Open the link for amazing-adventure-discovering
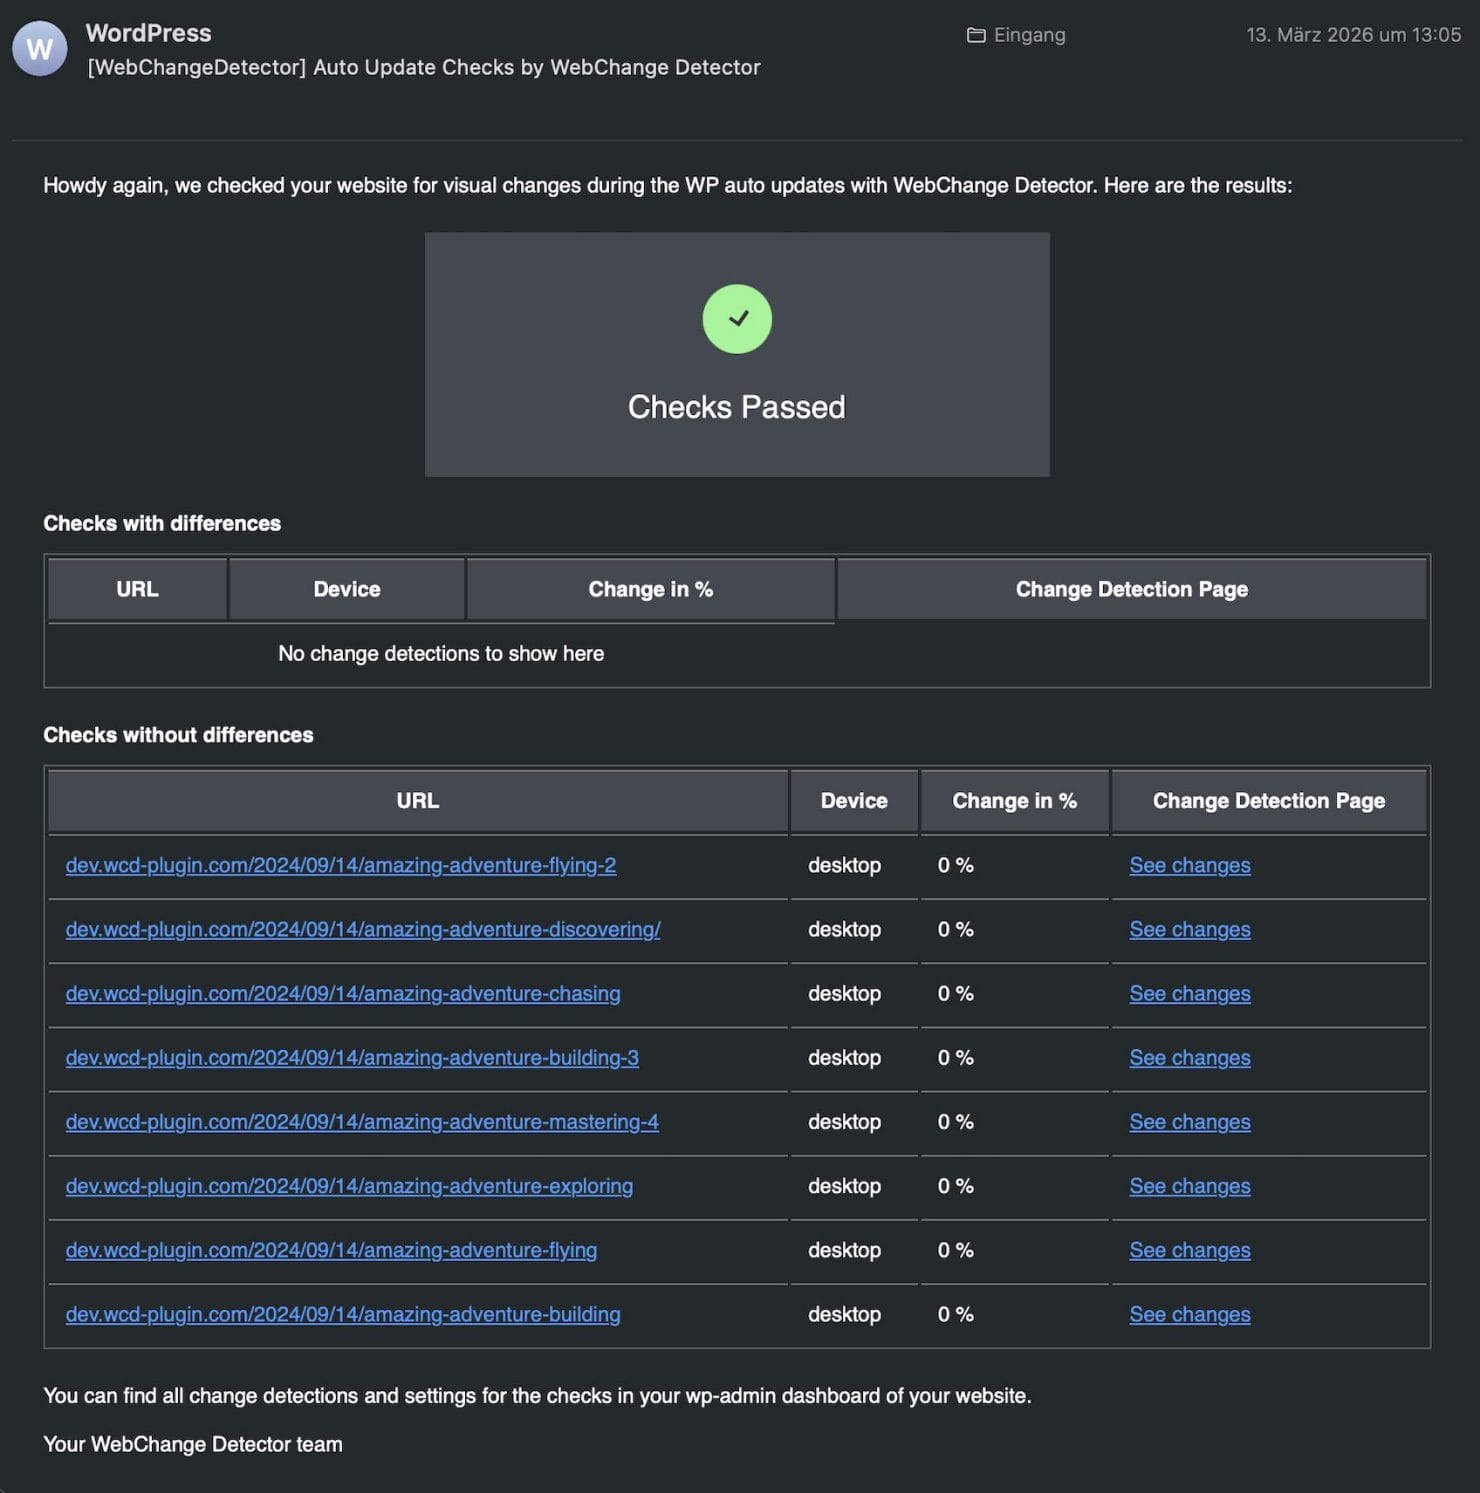This screenshot has height=1493, width=1480. point(363,930)
